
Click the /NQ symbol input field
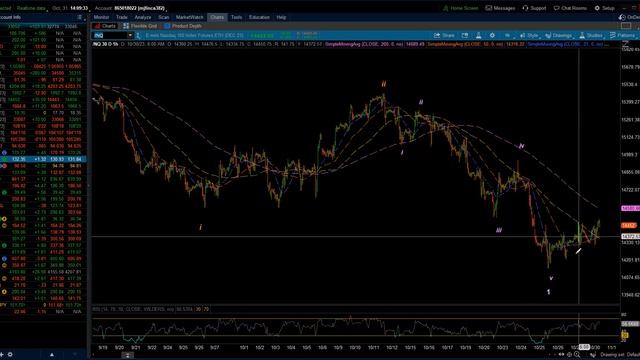[x=110, y=36]
